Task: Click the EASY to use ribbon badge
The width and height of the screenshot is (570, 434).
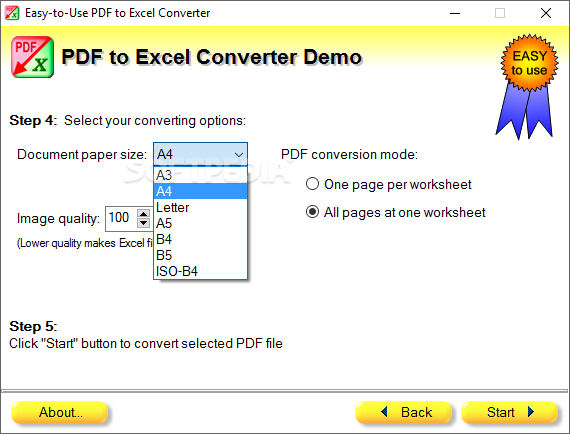Action: click(527, 87)
